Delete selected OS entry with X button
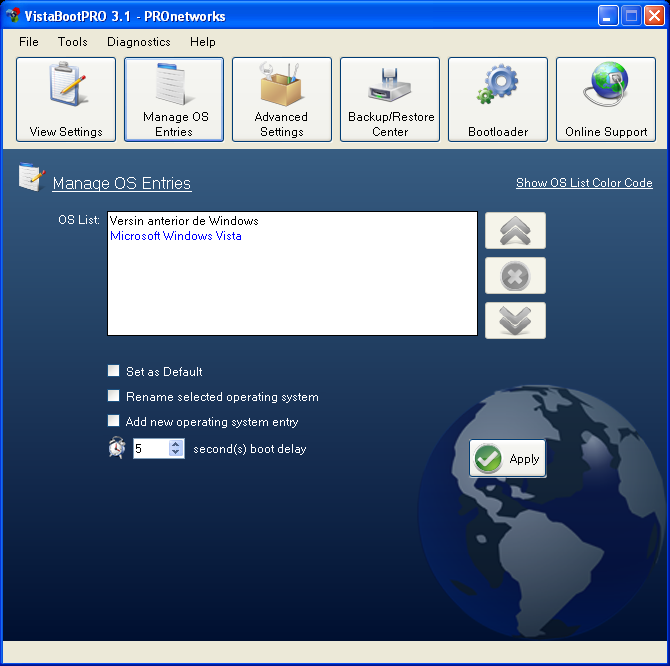Viewport: 670px width, 666px height. pos(515,276)
